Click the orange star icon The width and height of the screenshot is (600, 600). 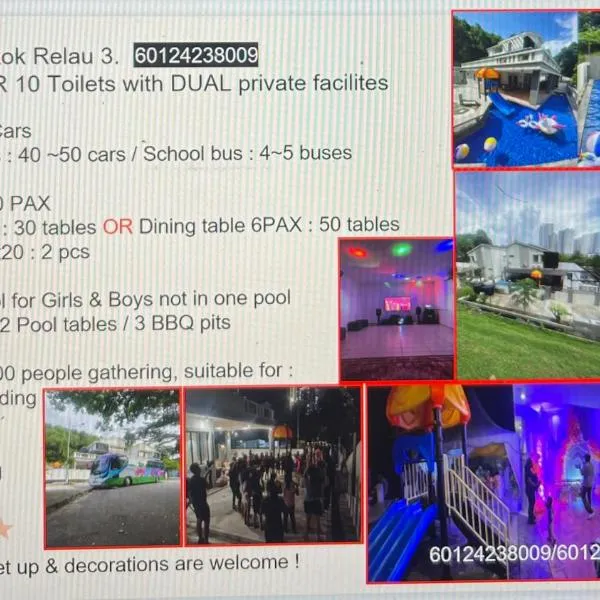pos(5,526)
